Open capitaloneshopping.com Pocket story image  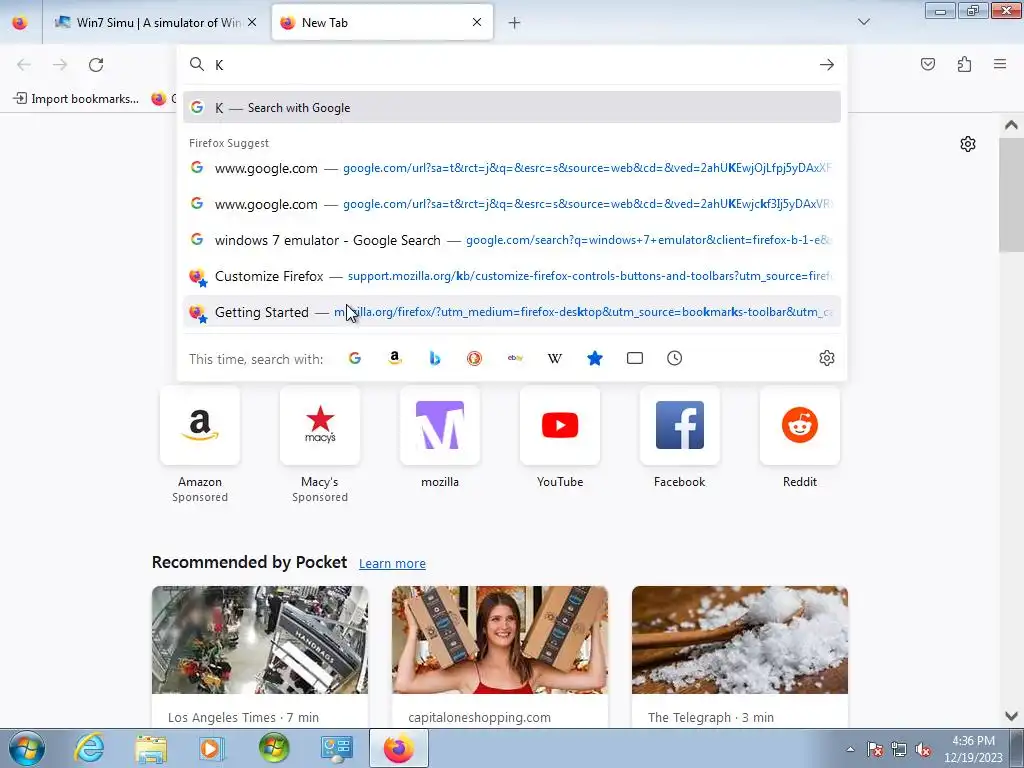[500, 640]
